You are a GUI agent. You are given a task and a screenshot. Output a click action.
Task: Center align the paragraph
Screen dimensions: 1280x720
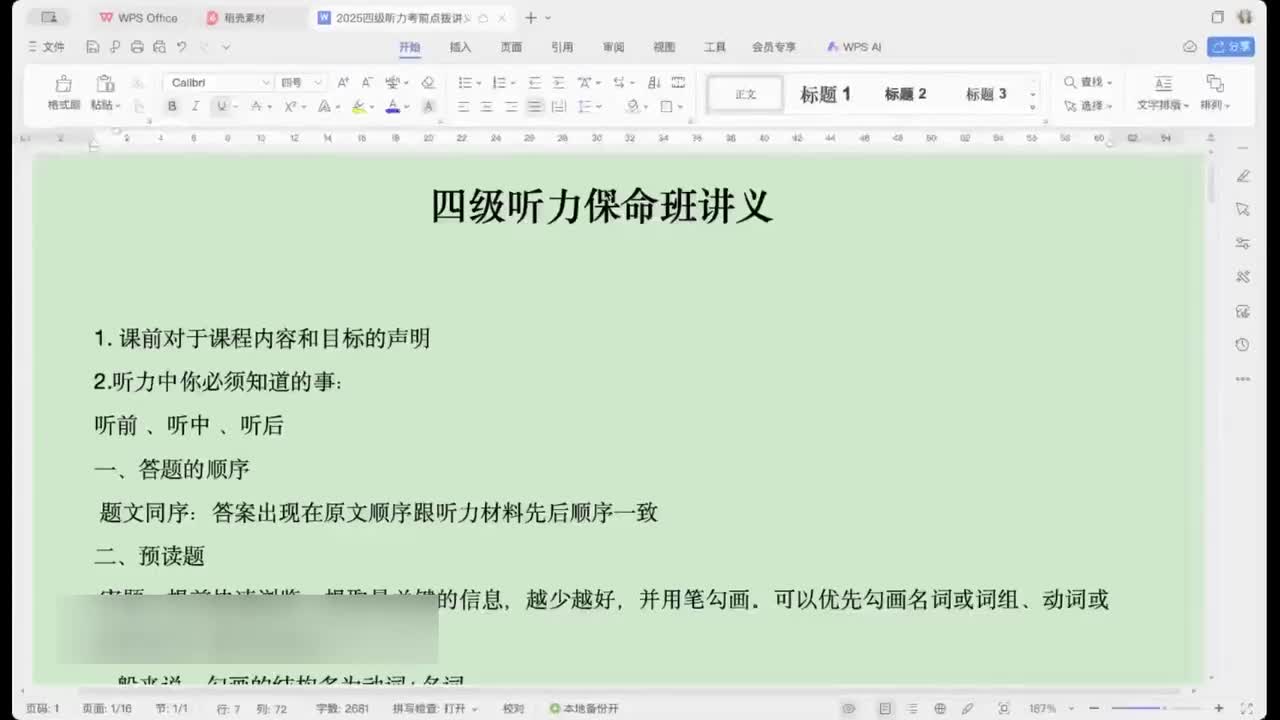click(487, 106)
